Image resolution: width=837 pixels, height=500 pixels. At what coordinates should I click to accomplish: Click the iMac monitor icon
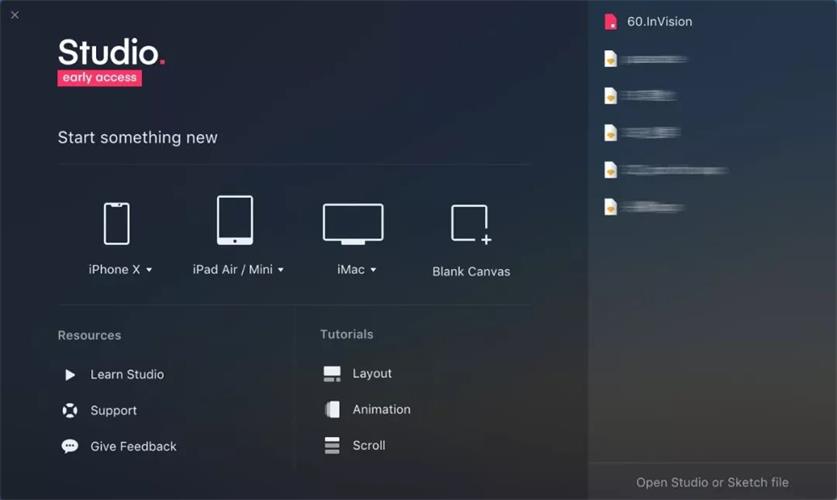point(353,224)
